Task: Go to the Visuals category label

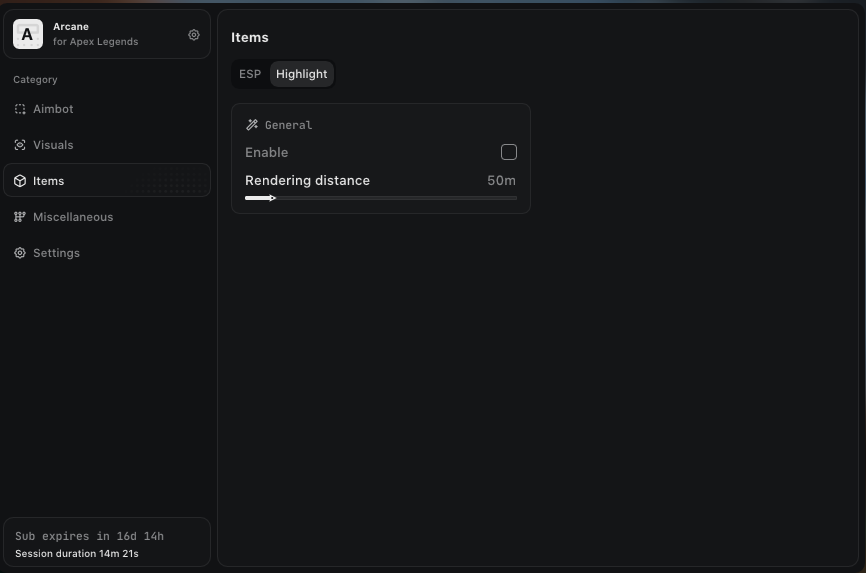Action: tap(53, 145)
